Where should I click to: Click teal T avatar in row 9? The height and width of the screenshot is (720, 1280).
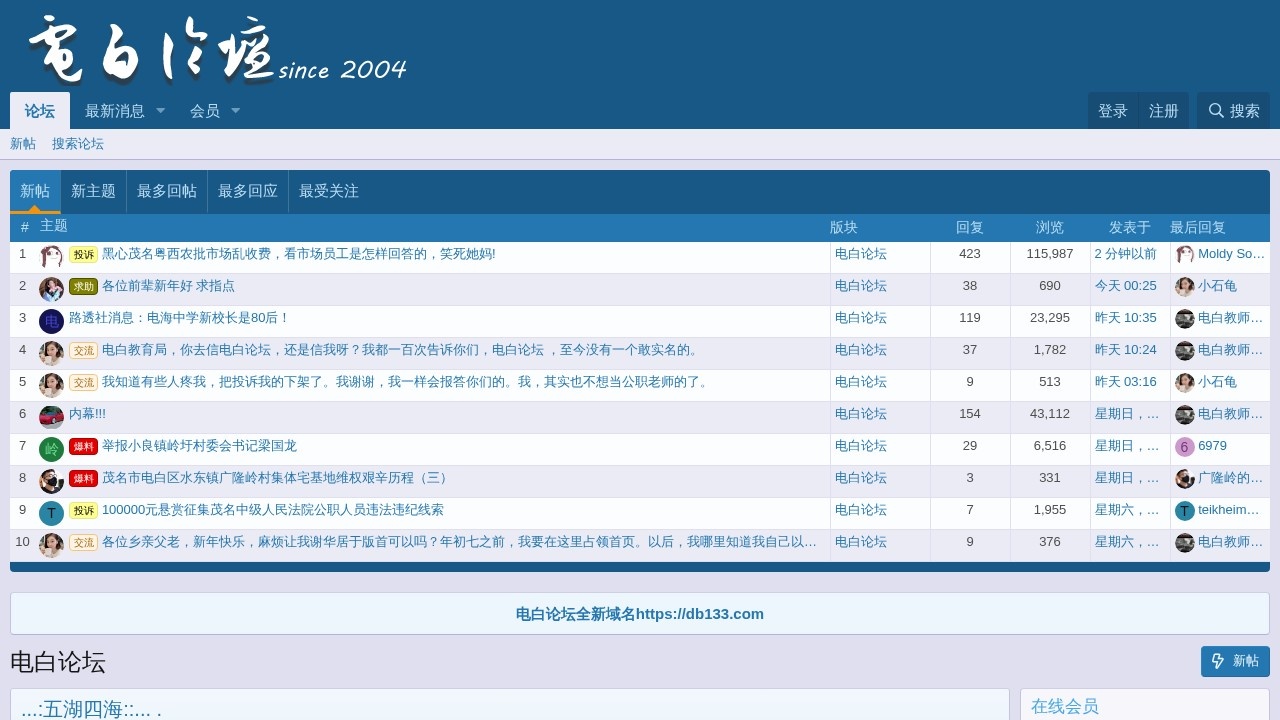pos(51,513)
